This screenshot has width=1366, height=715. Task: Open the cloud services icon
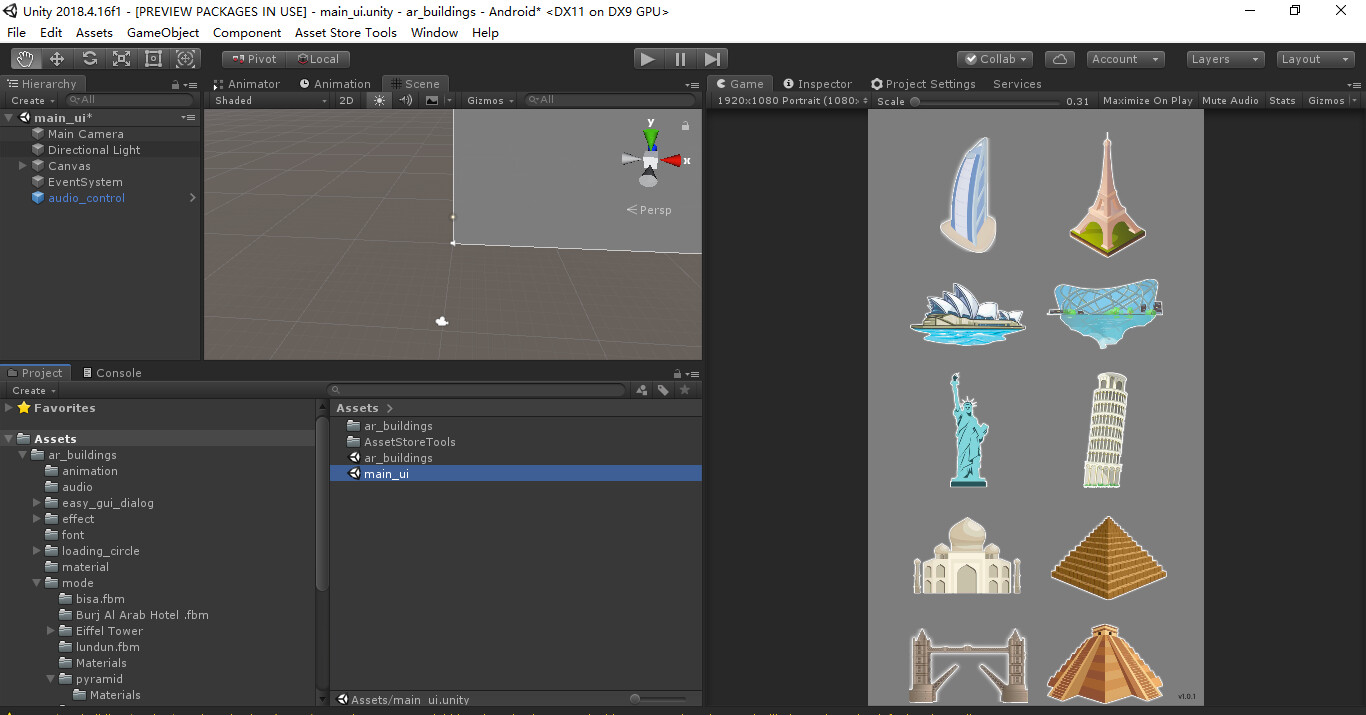tap(1060, 59)
